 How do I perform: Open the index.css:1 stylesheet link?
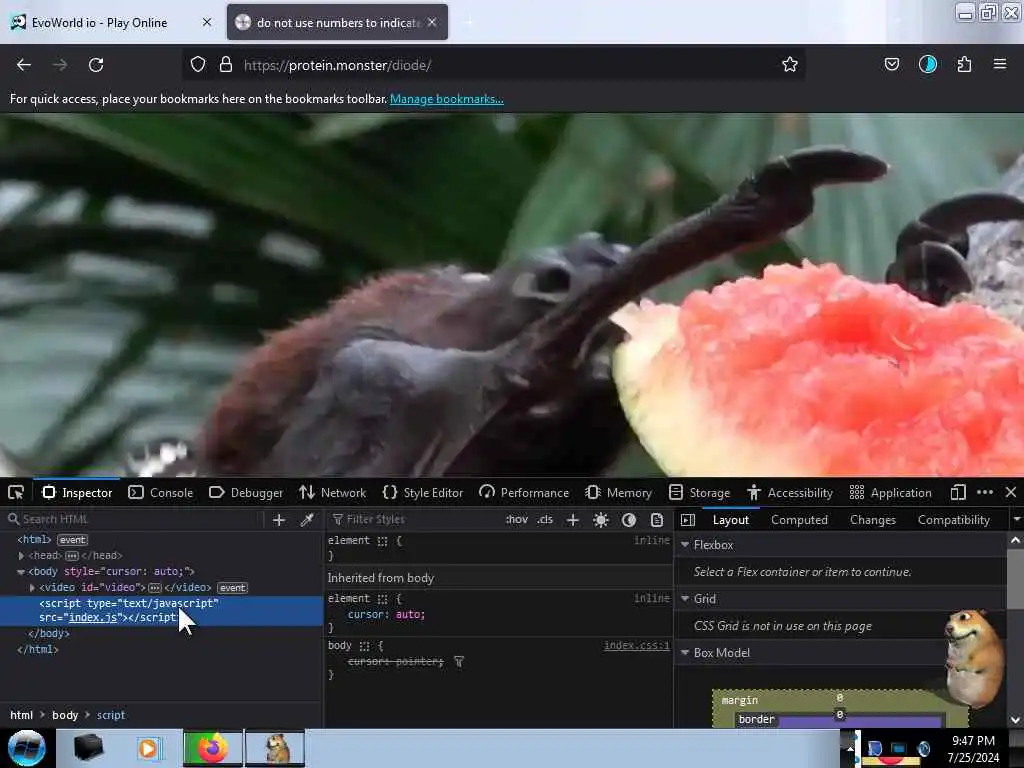coord(637,645)
